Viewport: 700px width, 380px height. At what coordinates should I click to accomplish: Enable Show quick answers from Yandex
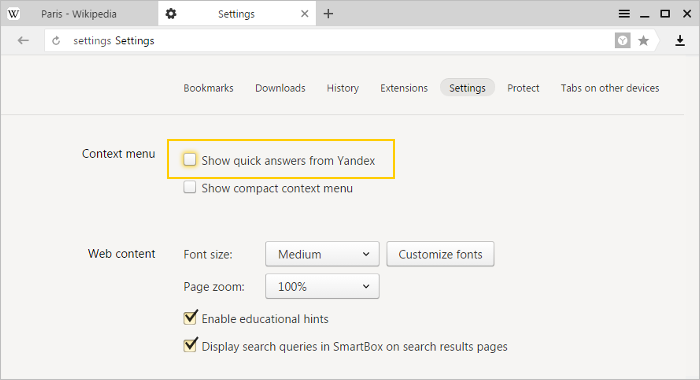tap(190, 159)
